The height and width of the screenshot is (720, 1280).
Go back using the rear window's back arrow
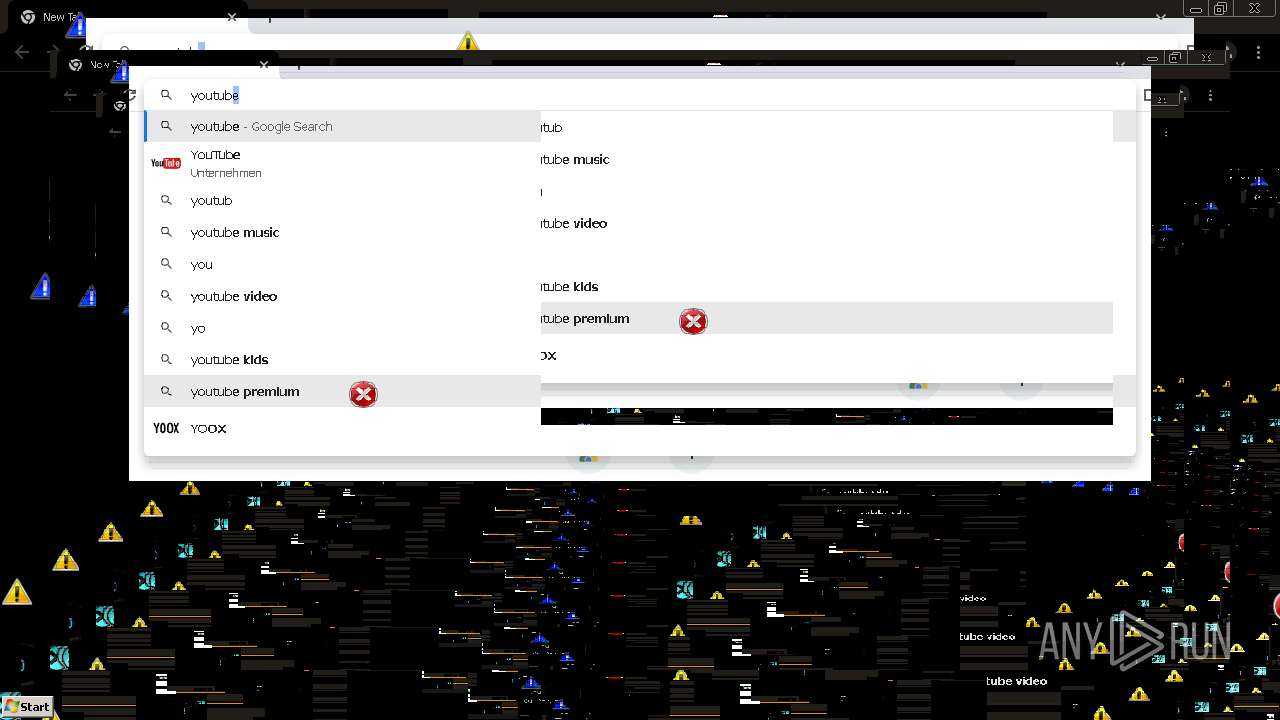[x=23, y=51]
